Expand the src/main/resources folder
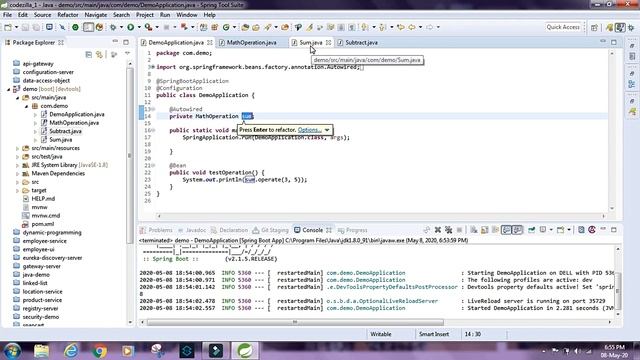The width and height of the screenshot is (640, 360). (18, 148)
